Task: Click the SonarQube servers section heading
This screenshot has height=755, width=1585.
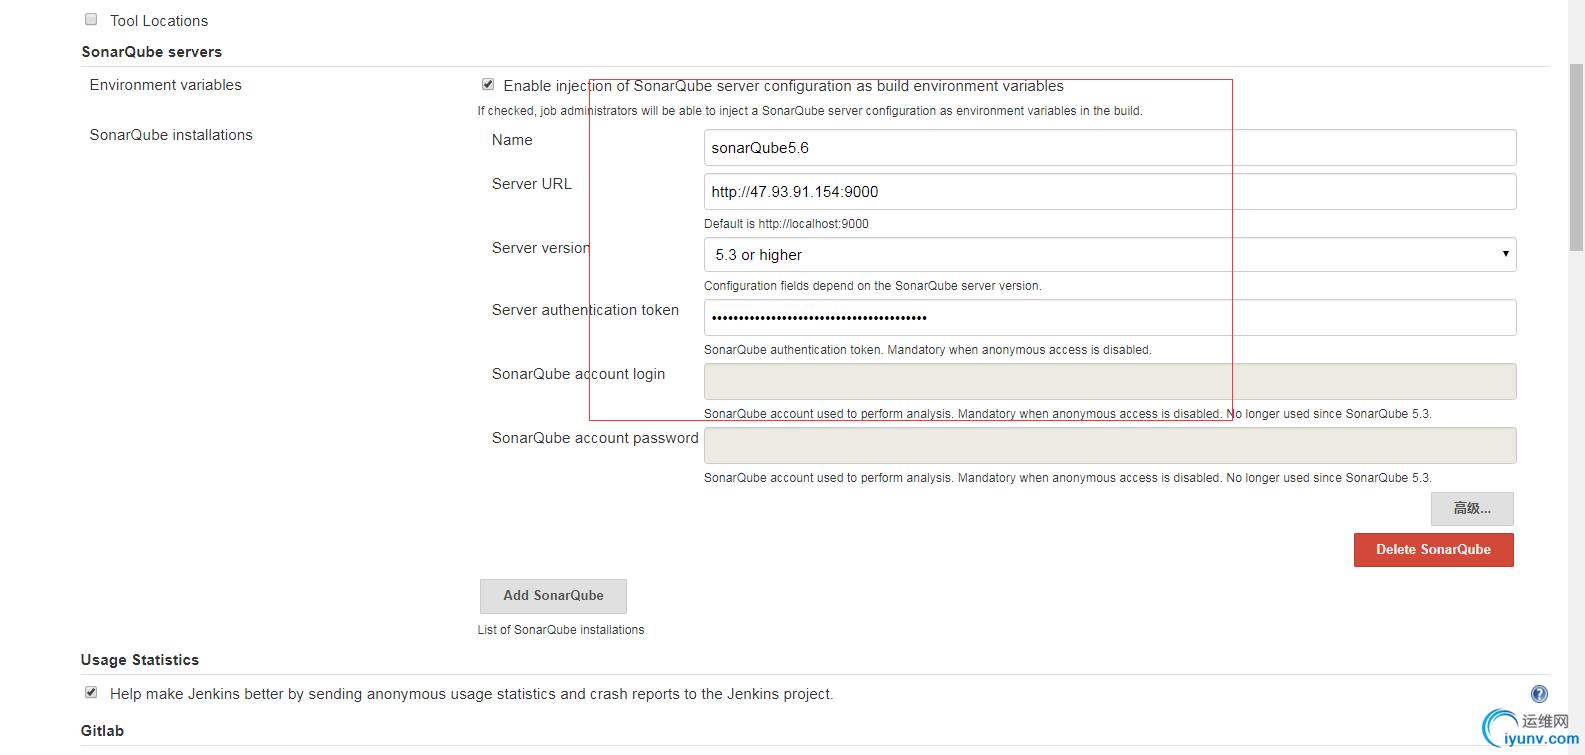Action: click(152, 52)
